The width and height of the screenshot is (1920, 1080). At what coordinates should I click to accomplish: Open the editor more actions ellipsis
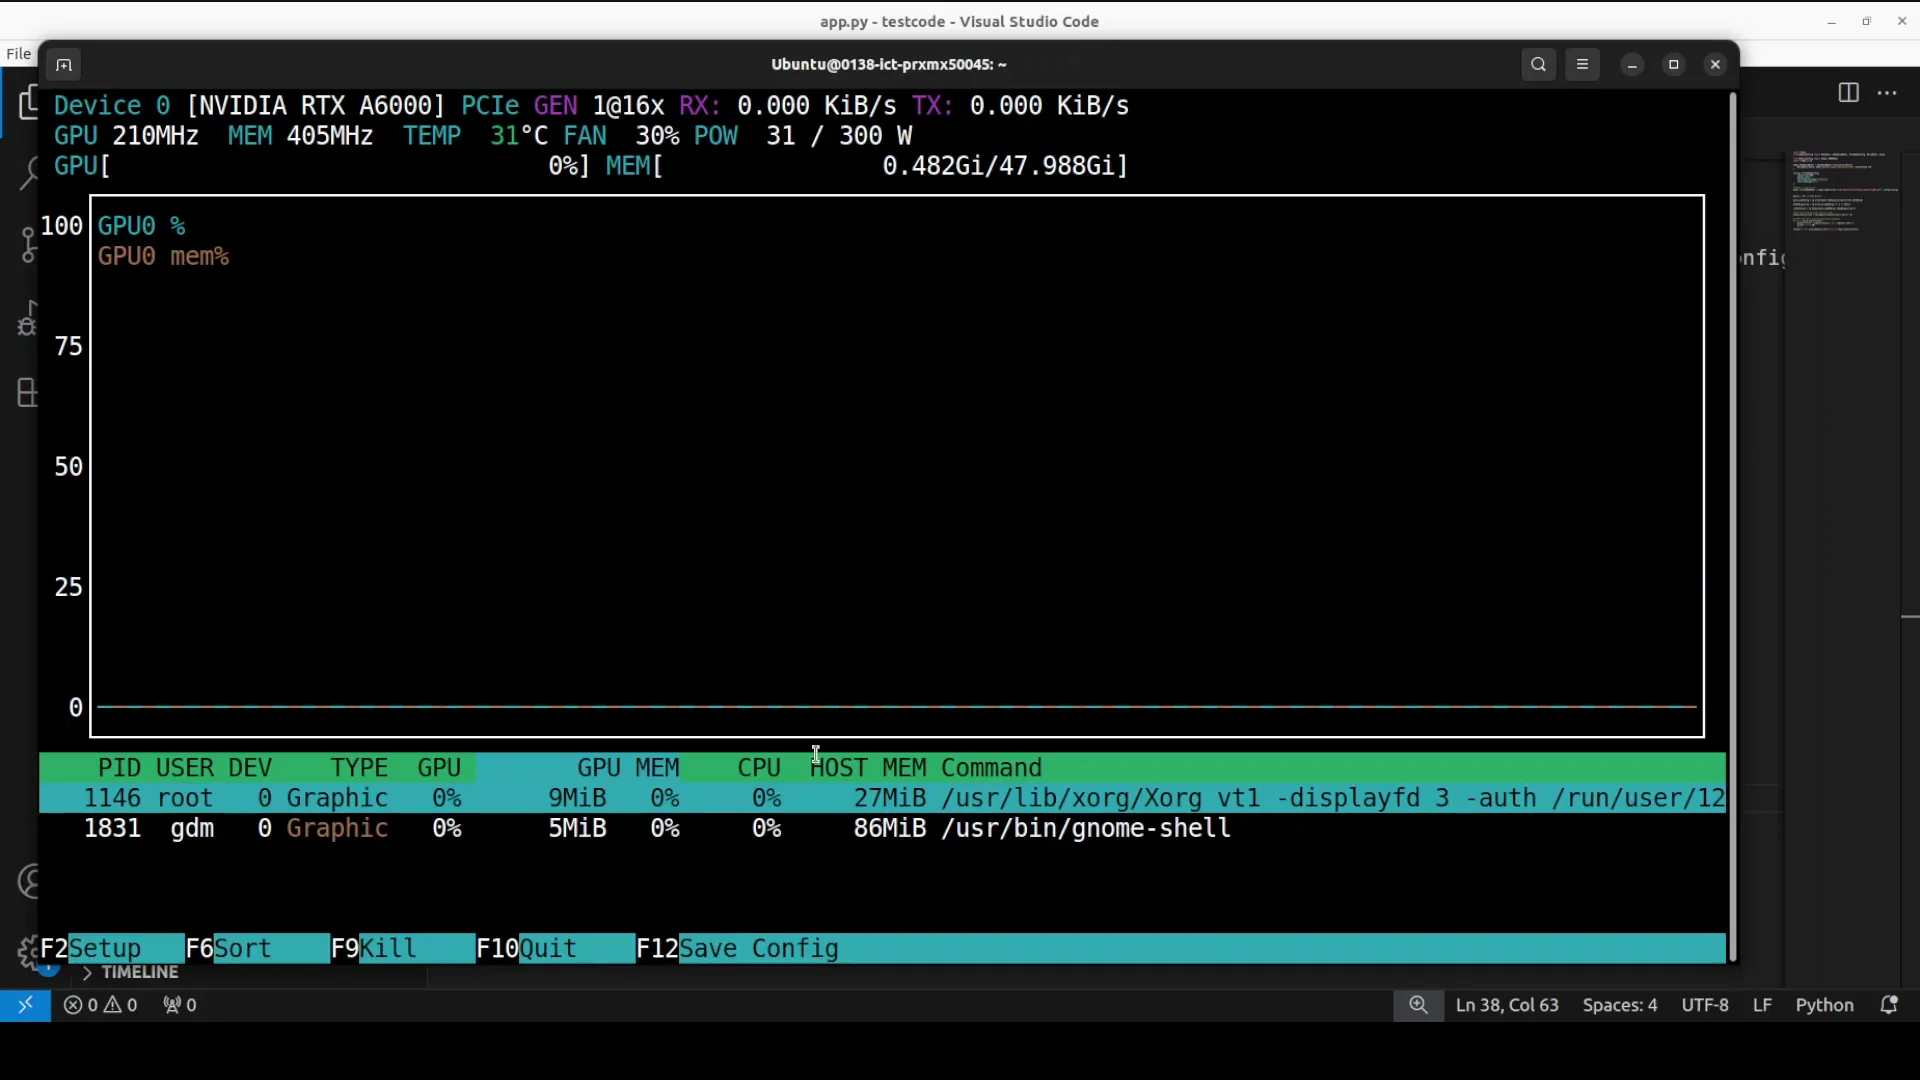pos(1887,93)
